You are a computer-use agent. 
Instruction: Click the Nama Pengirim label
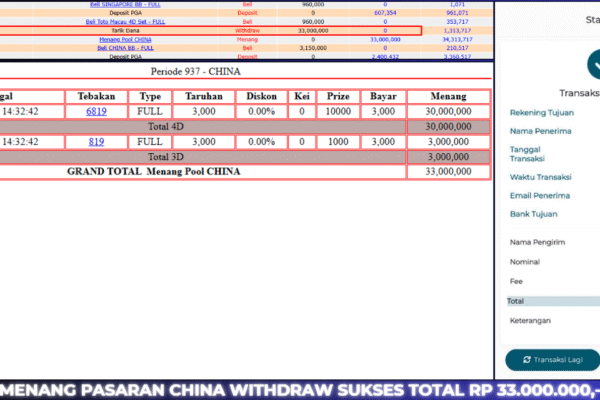(x=538, y=242)
